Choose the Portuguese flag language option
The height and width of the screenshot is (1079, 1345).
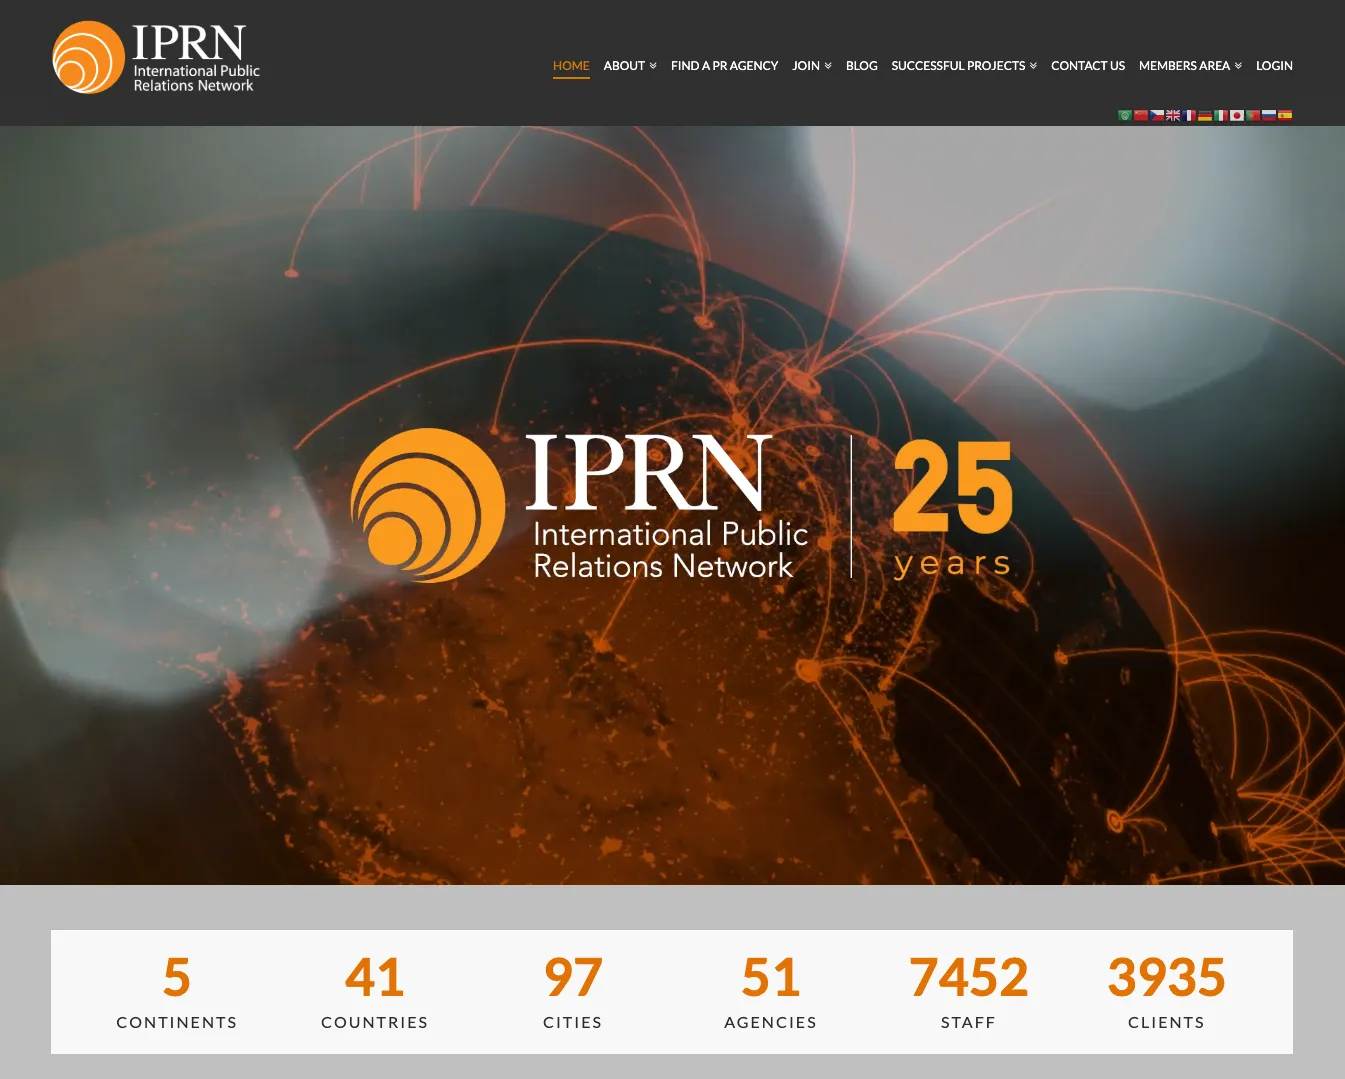tap(1253, 116)
